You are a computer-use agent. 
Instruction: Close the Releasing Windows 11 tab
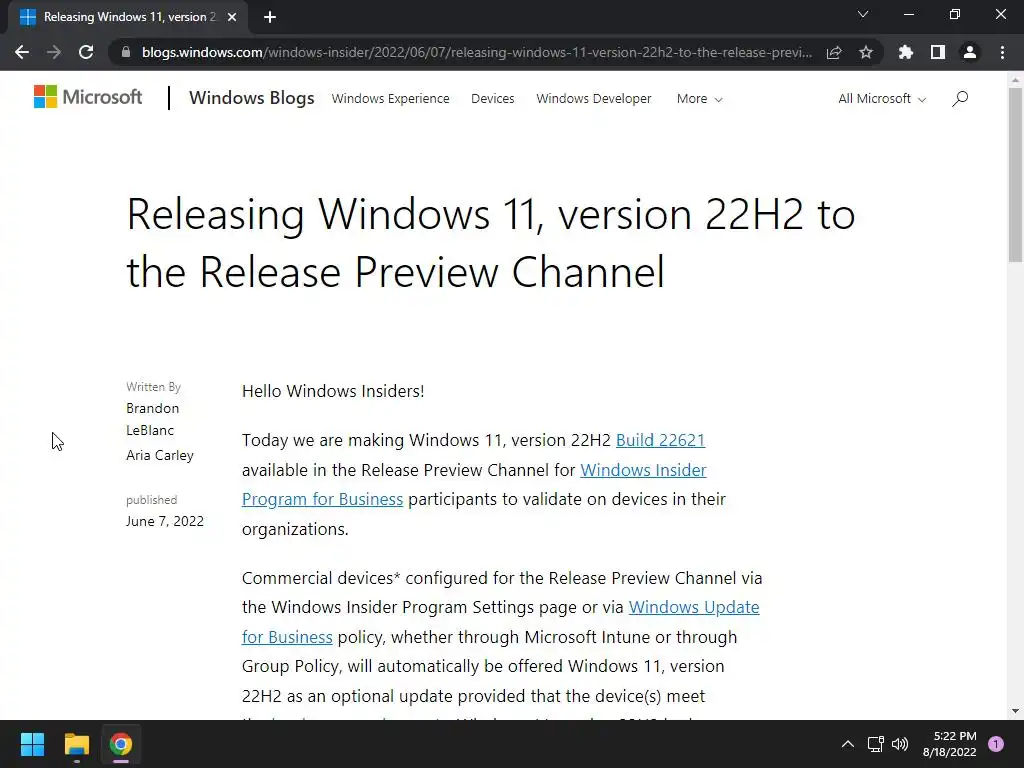pyautogui.click(x=232, y=17)
